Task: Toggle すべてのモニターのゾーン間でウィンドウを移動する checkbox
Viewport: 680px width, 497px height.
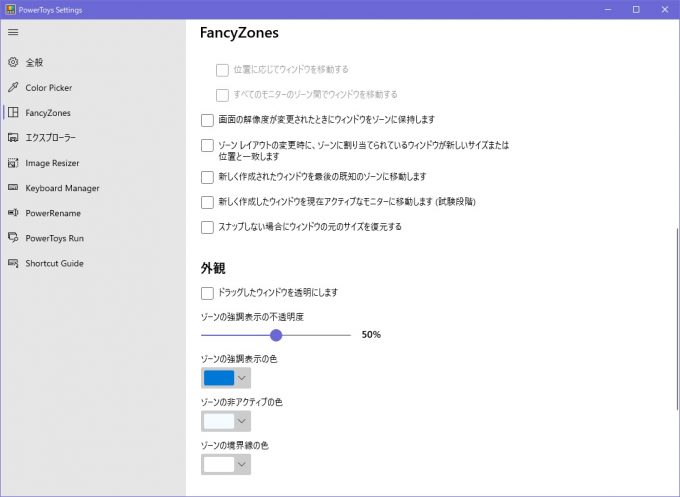Action: click(x=222, y=95)
